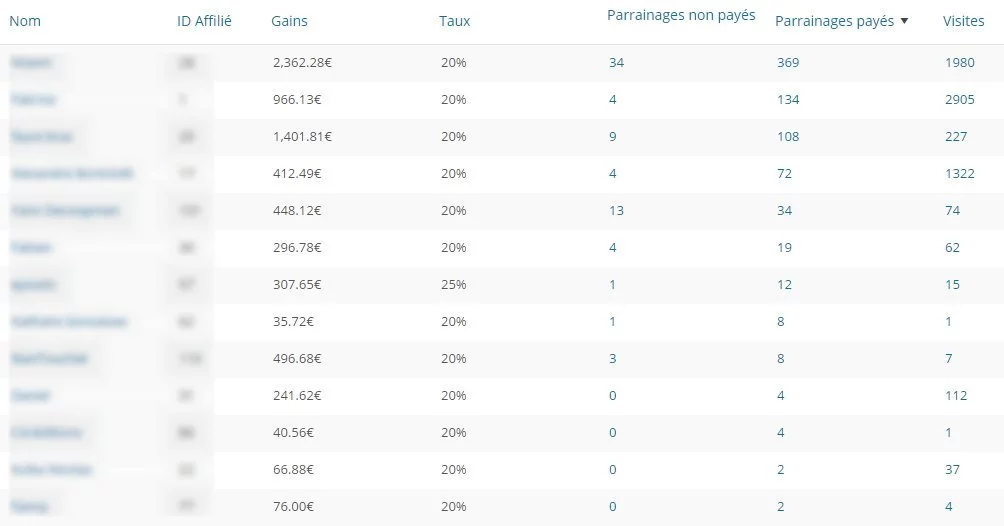Open the 2905 visits link
This screenshot has width=1004, height=526.
960,100
